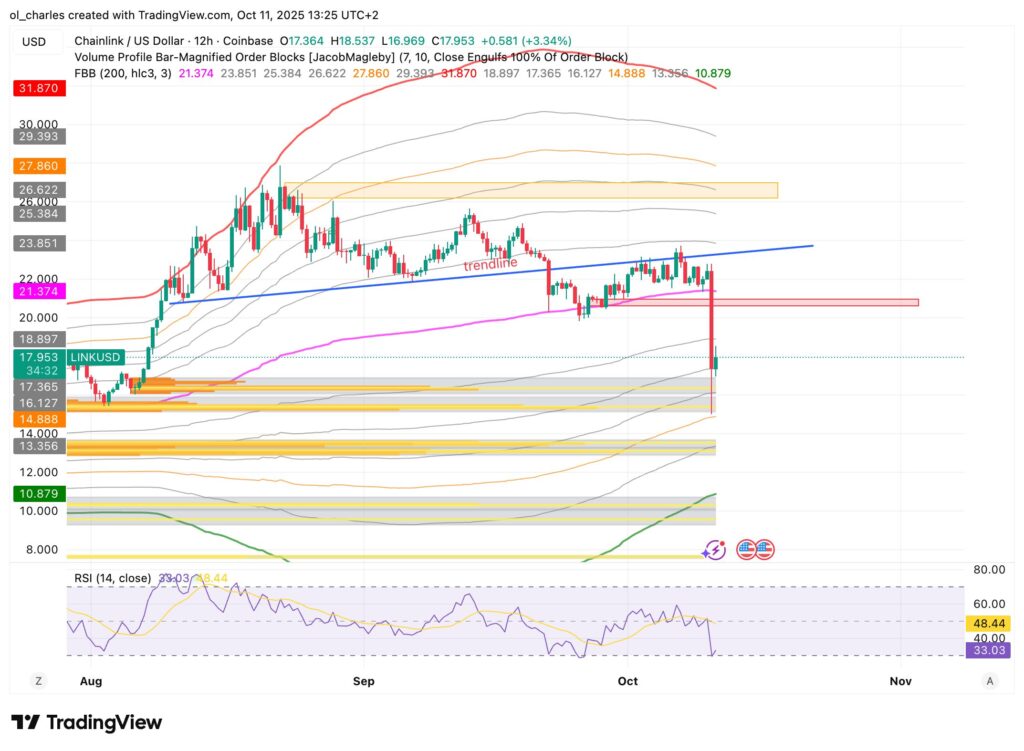
Task: Click the green 10.879 price label
Action: pos(39,494)
